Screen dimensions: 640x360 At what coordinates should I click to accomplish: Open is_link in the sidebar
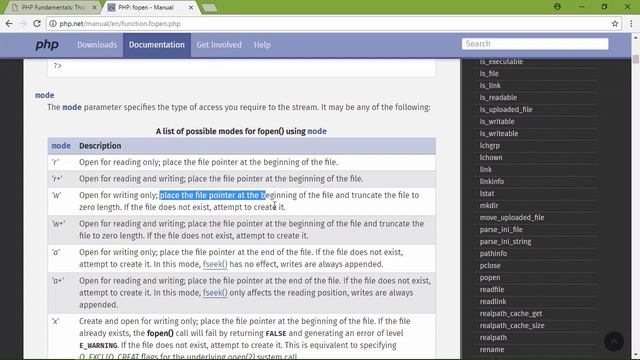click(490, 85)
